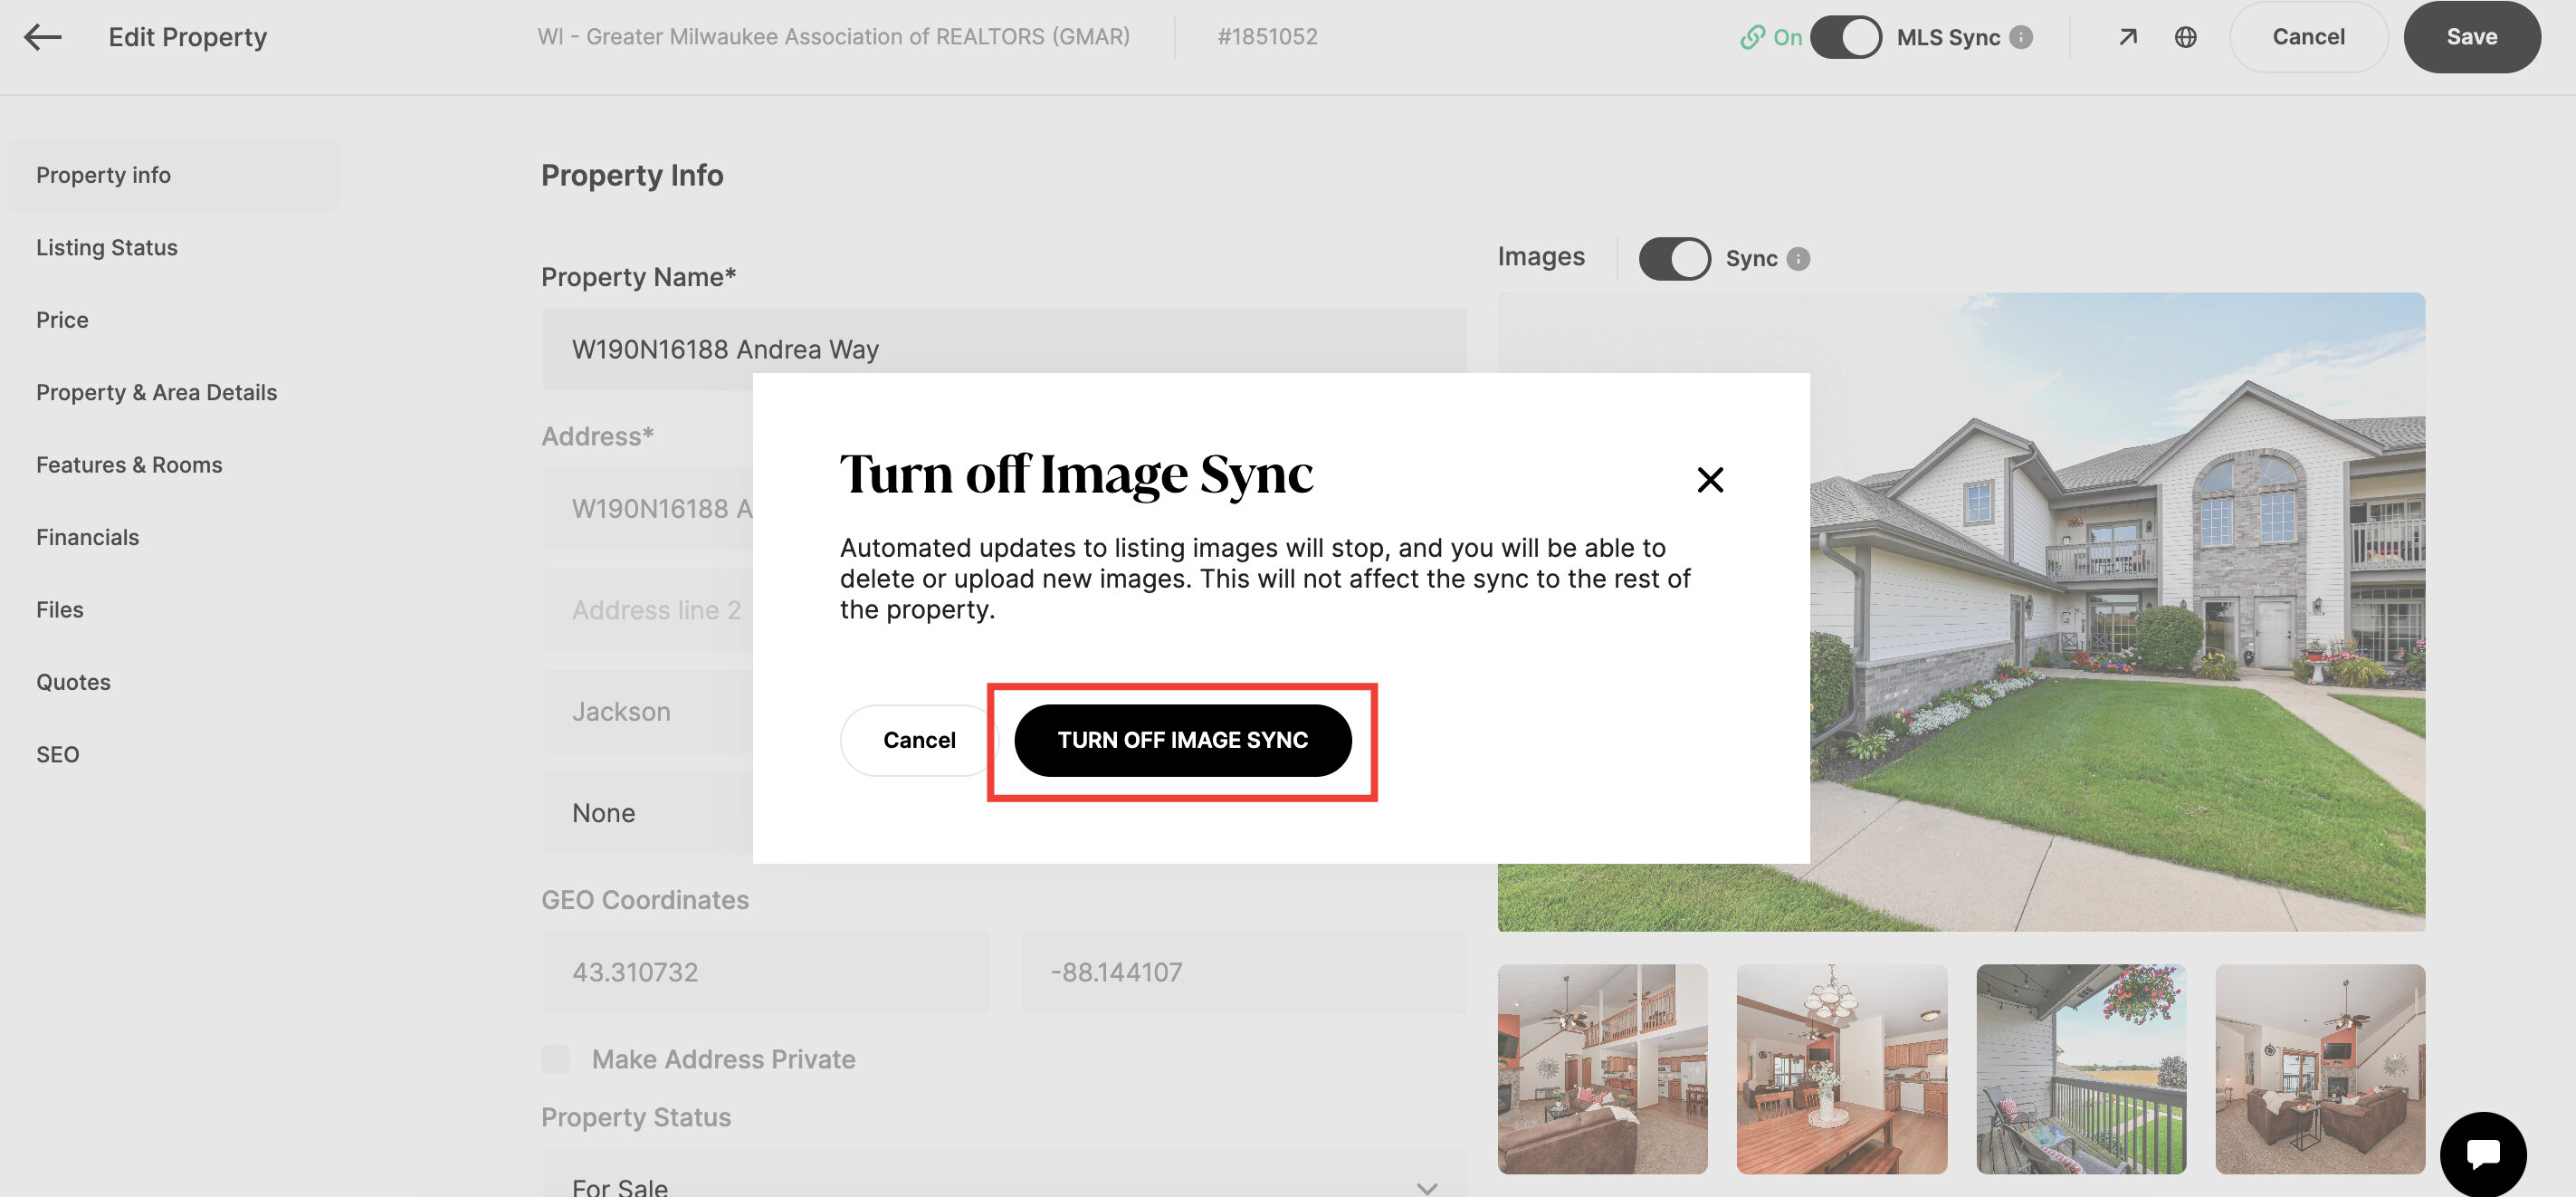Toggle the MLS Sync switch
Image resolution: width=2576 pixels, height=1197 pixels.
coord(1845,37)
